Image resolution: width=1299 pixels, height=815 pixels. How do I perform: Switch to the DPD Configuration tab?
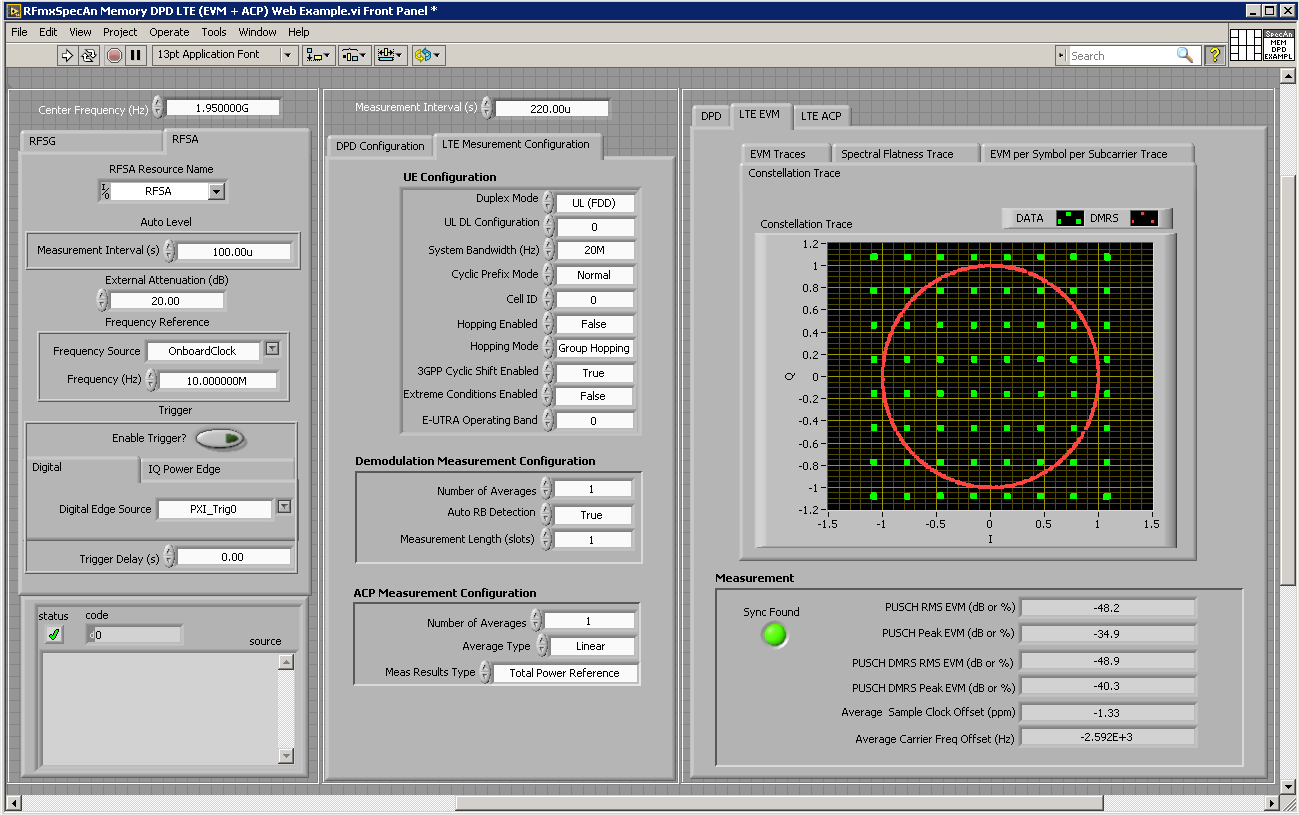pos(380,146)
